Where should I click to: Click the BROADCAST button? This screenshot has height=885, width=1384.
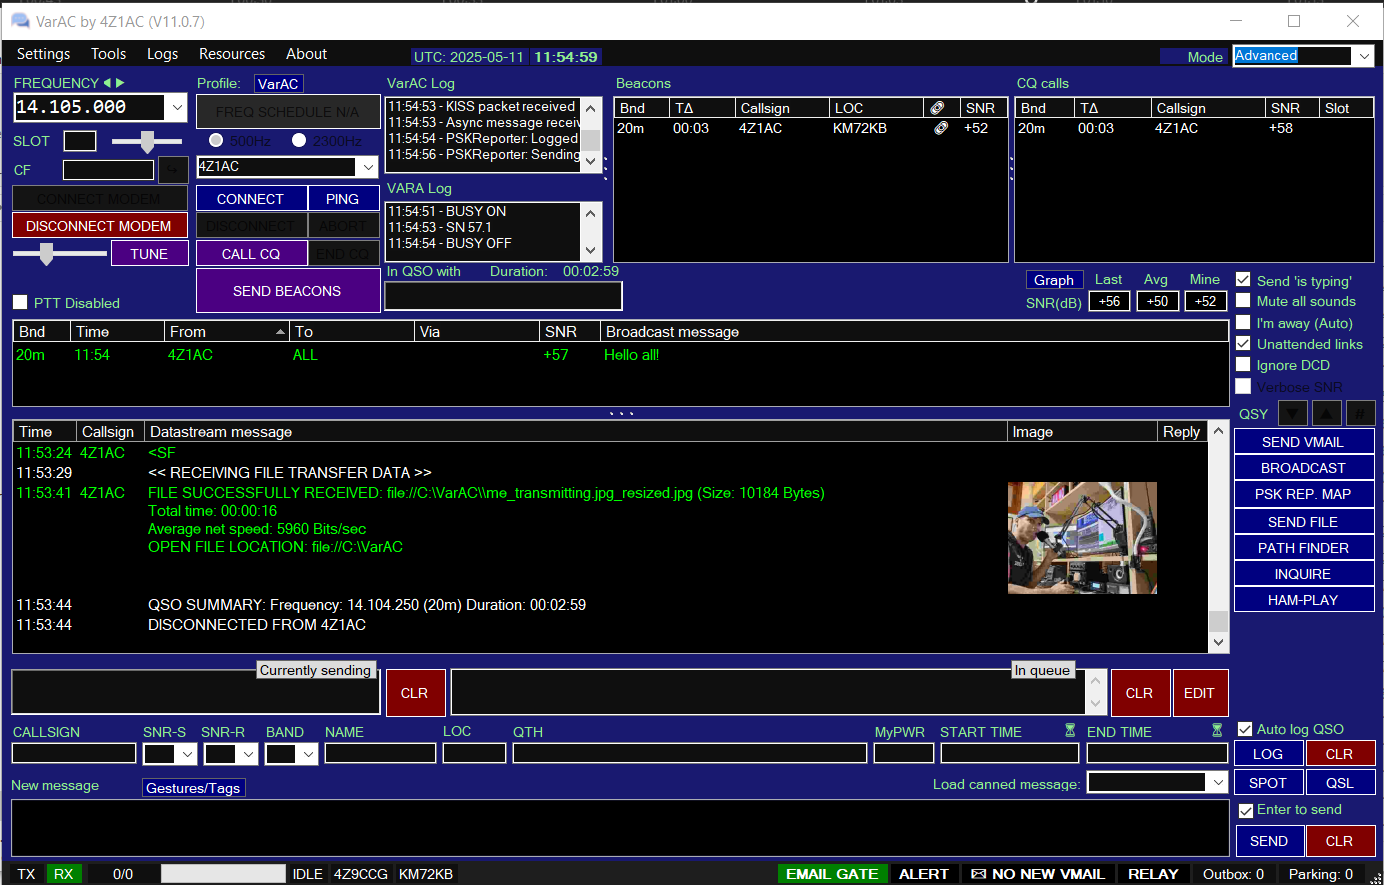[1303, 468]
